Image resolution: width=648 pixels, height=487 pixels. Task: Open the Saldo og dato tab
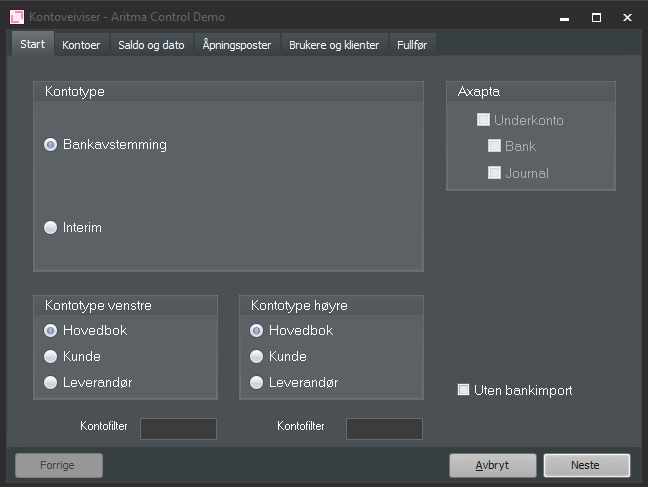[152, 45]
